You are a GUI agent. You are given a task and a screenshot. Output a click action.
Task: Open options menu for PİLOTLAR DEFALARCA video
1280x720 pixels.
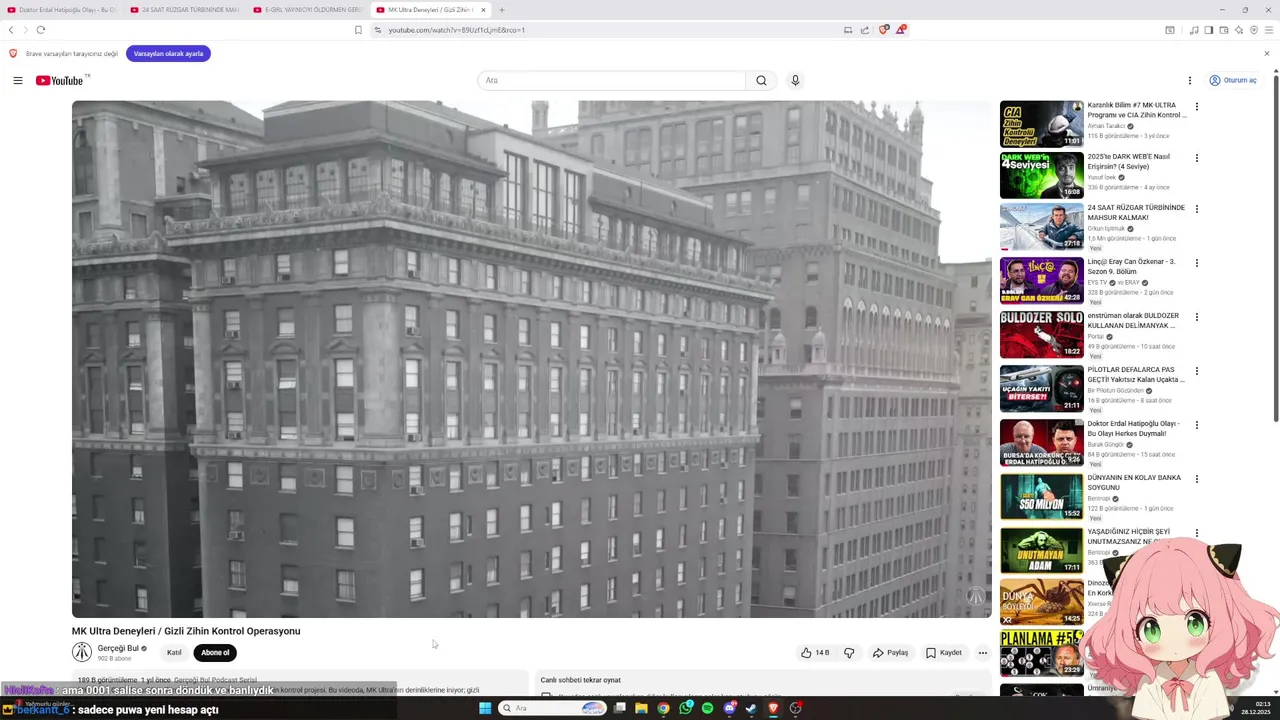(x=1196, y=371)
